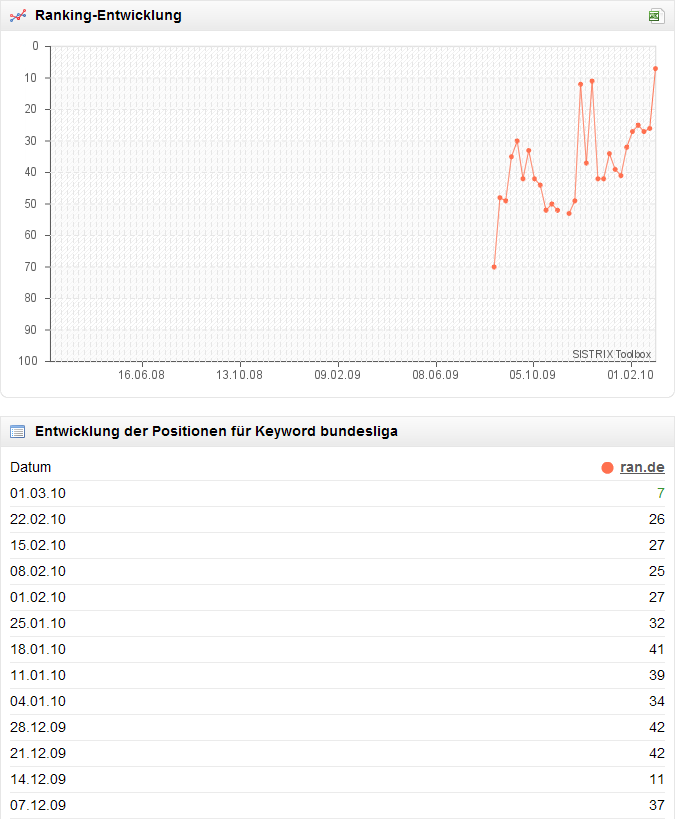Select the first chart data point at position 70

point(494,267)
